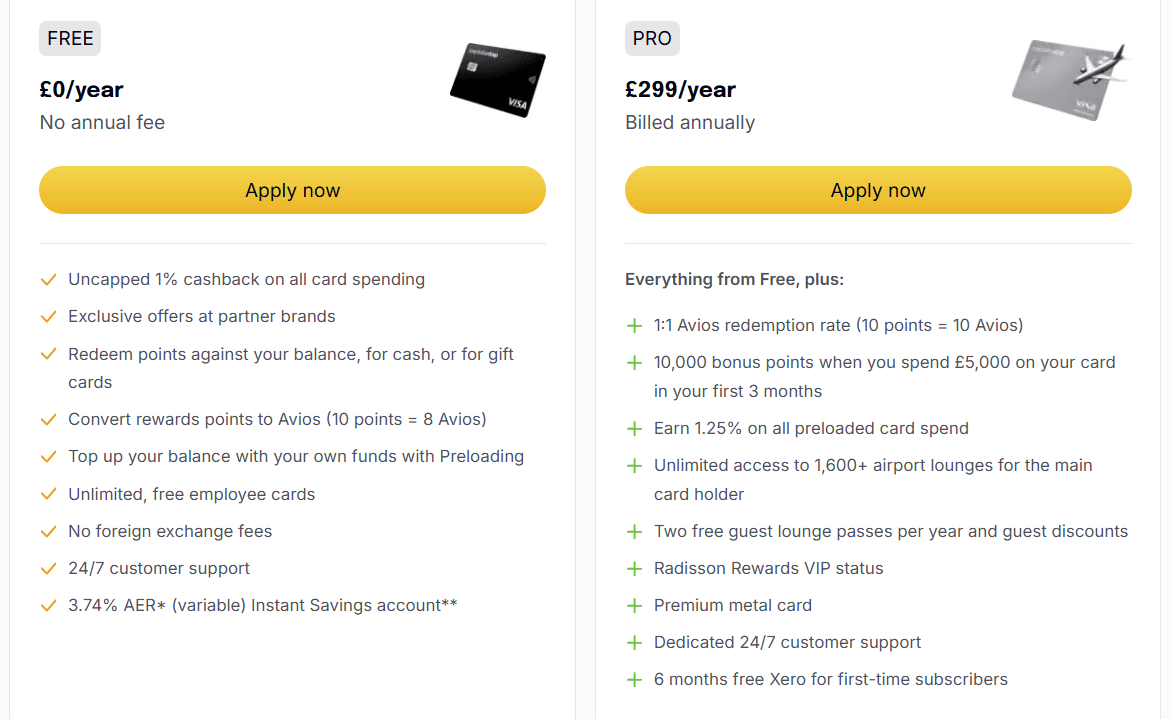Viewport: 1171px width, 719px height.
Task: Click the 3.74% AER Instant Savings account text
Action: [262, 606]
